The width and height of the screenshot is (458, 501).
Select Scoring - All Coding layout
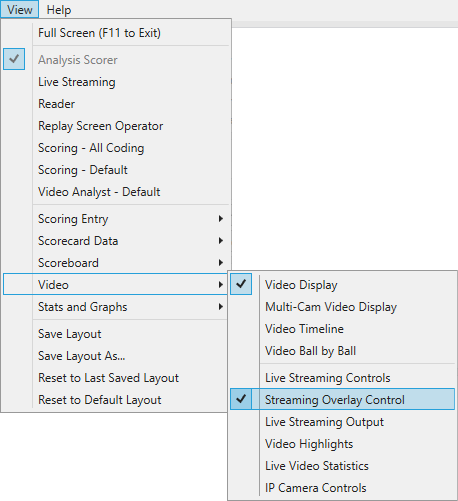pyautogui.click(x=116, y=148)
